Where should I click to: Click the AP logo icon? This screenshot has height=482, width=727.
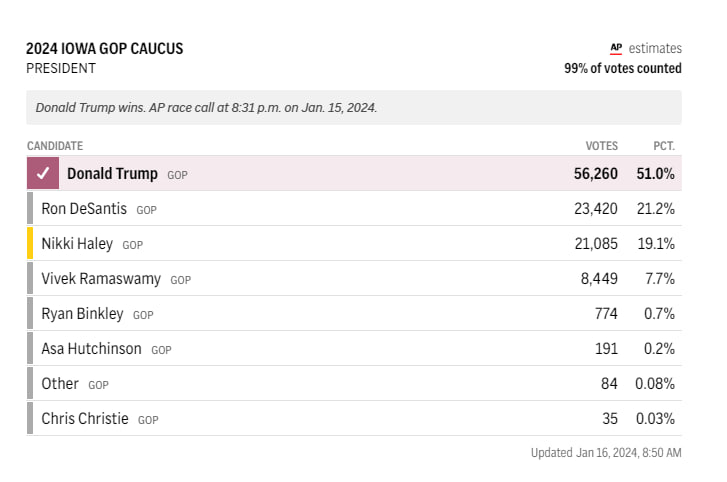[616, 48]
